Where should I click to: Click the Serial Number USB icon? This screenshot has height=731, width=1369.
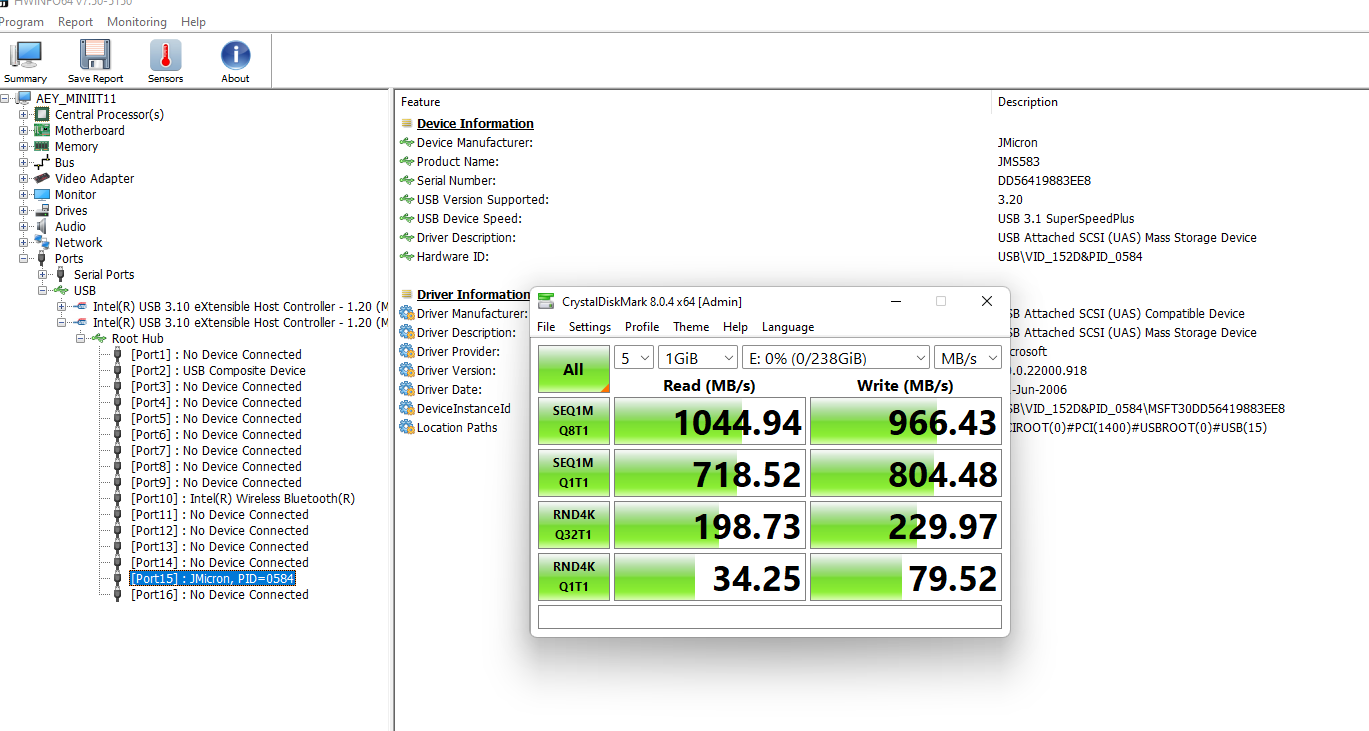(407, 180)
